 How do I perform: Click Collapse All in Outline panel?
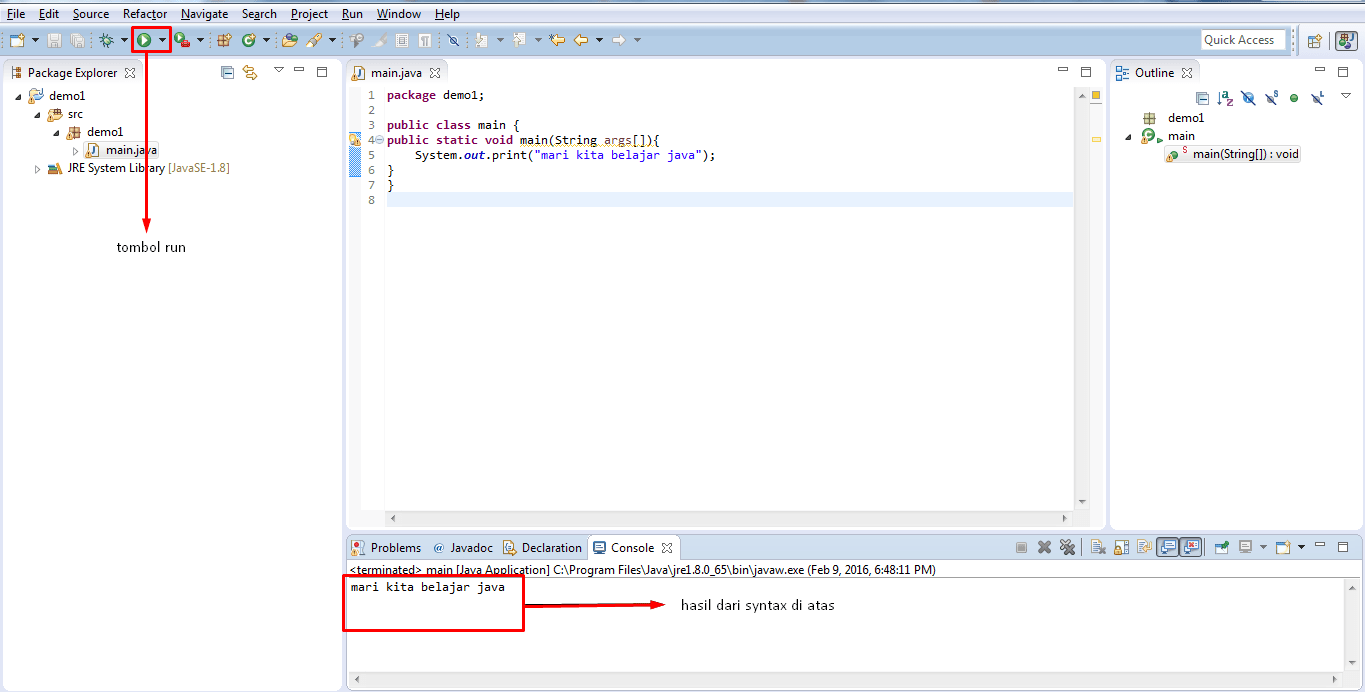tap(1202, 98)
